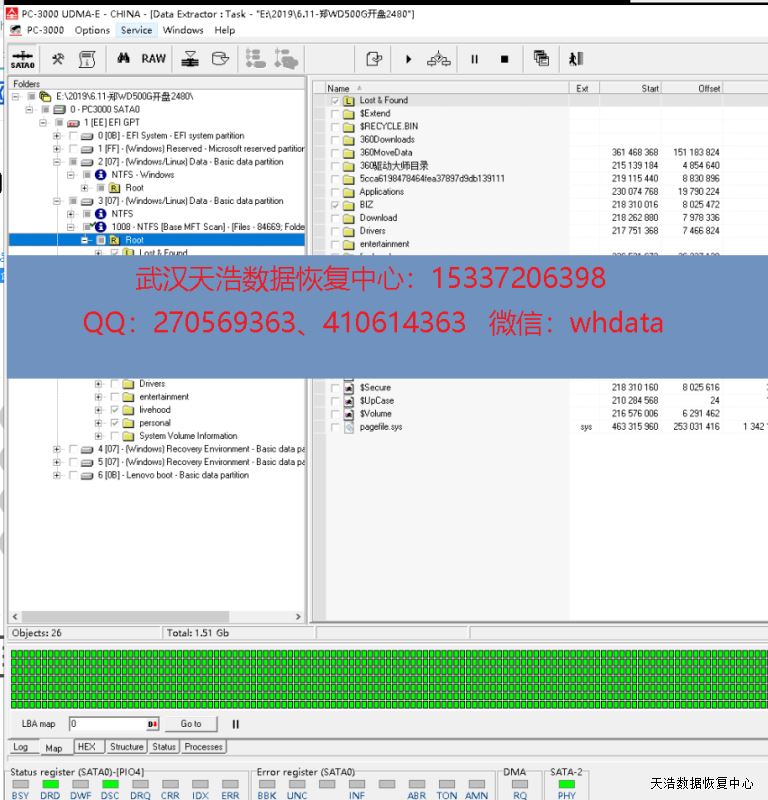Expand the Lenovo boot partition node

pyautogui.click(x=57, y=475)
